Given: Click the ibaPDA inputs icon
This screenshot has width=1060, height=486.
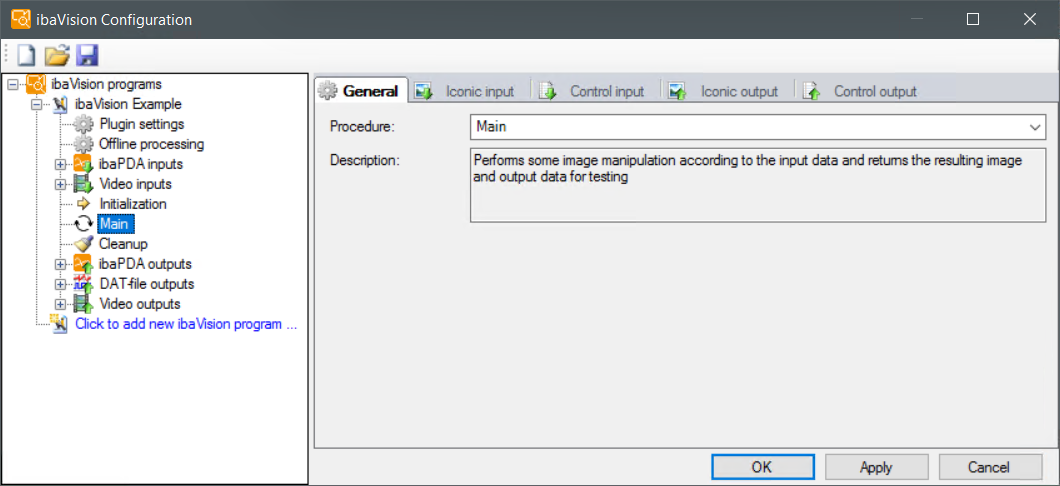Looking at the screenshot, I should tap(83, 164).
